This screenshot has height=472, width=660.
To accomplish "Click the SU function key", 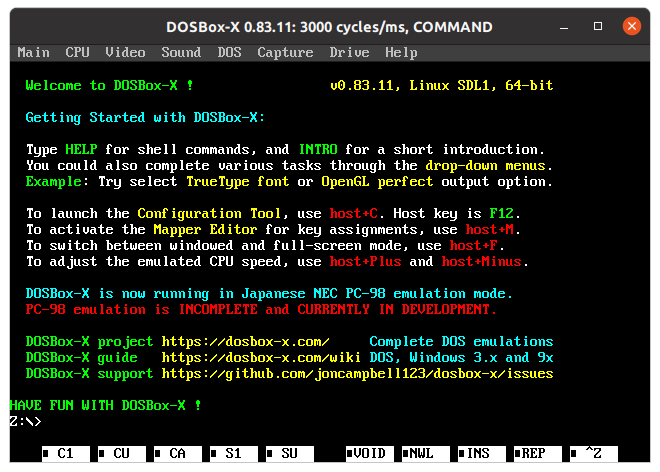I will [x=290, y=453].
